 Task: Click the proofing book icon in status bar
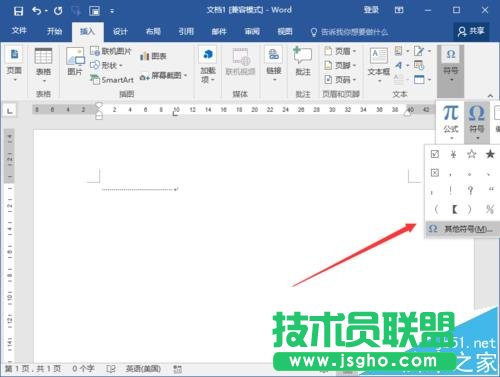(x=111, y=369)
